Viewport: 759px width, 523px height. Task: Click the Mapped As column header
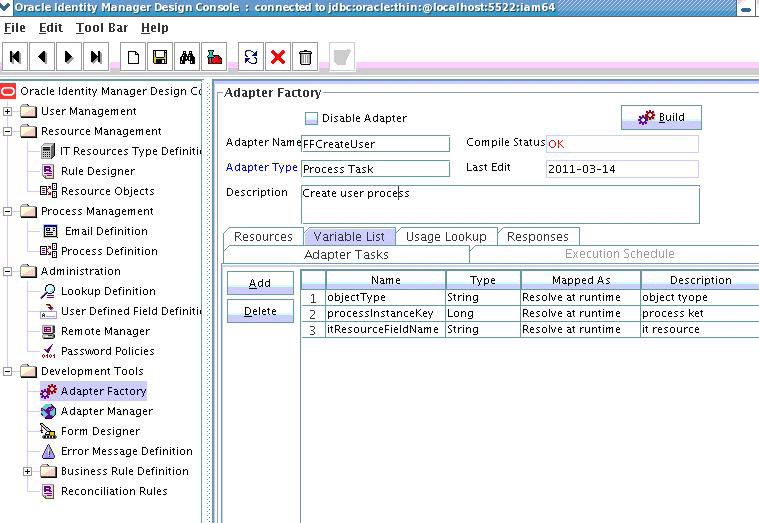coord(581,280)
